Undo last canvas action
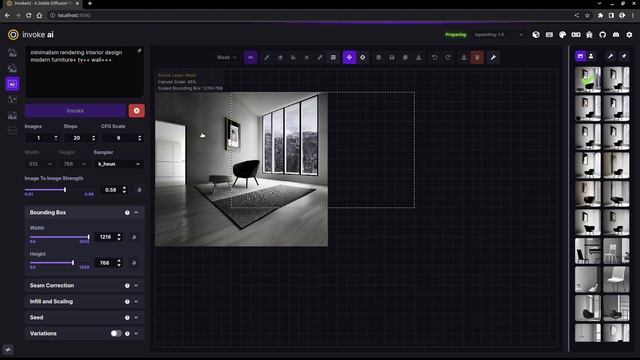 [x=434, y=58]
